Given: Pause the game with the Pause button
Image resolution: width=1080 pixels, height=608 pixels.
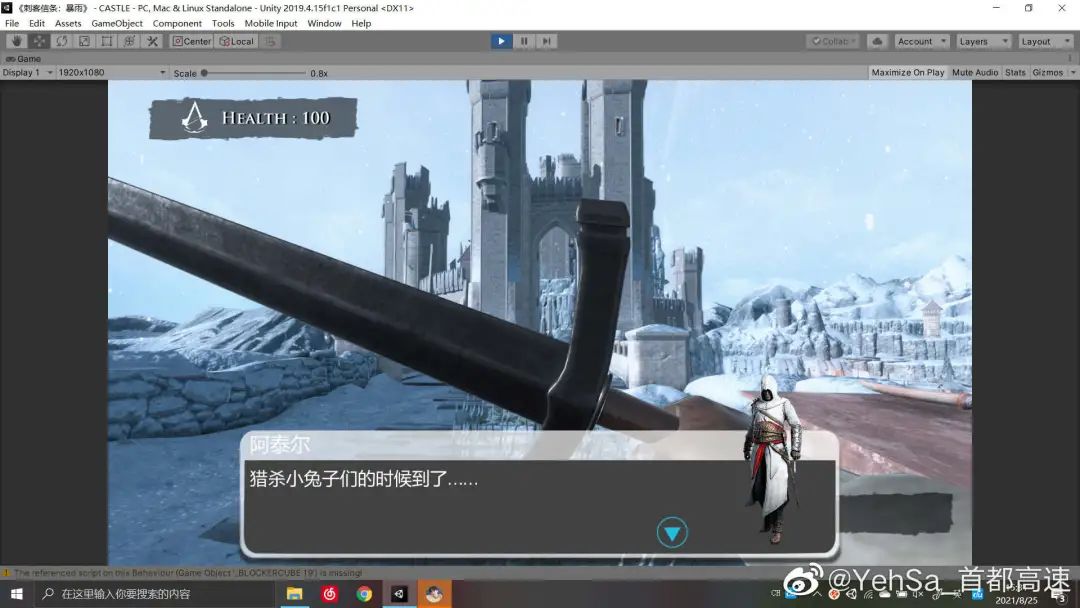Looking at the screenshot, I should click(x=523, y=41).
